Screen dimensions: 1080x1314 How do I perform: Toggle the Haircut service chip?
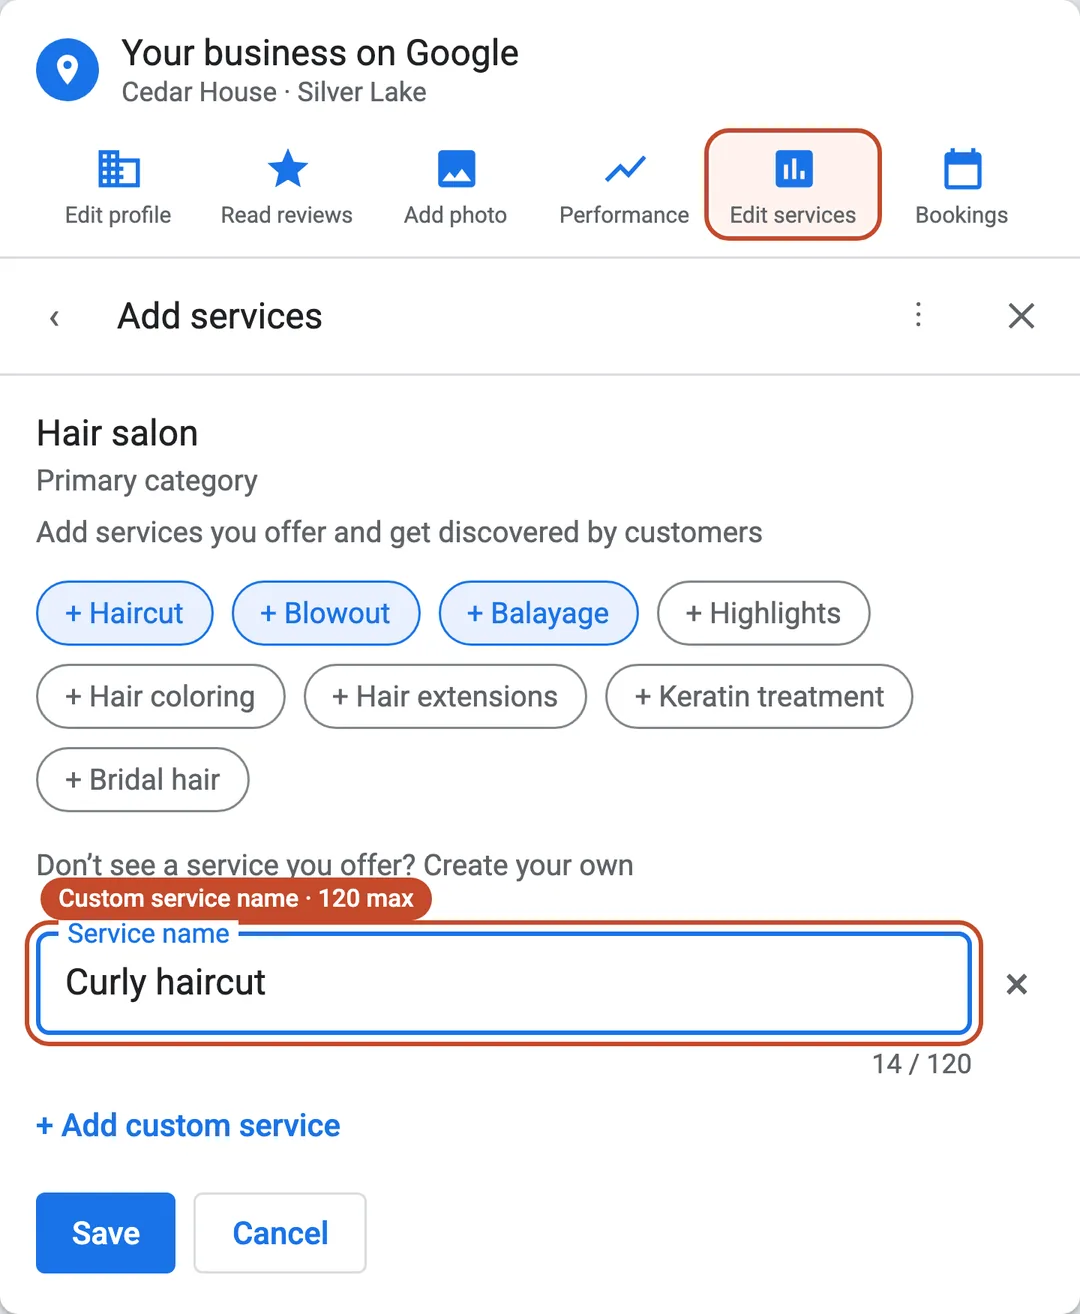(125, 613)
